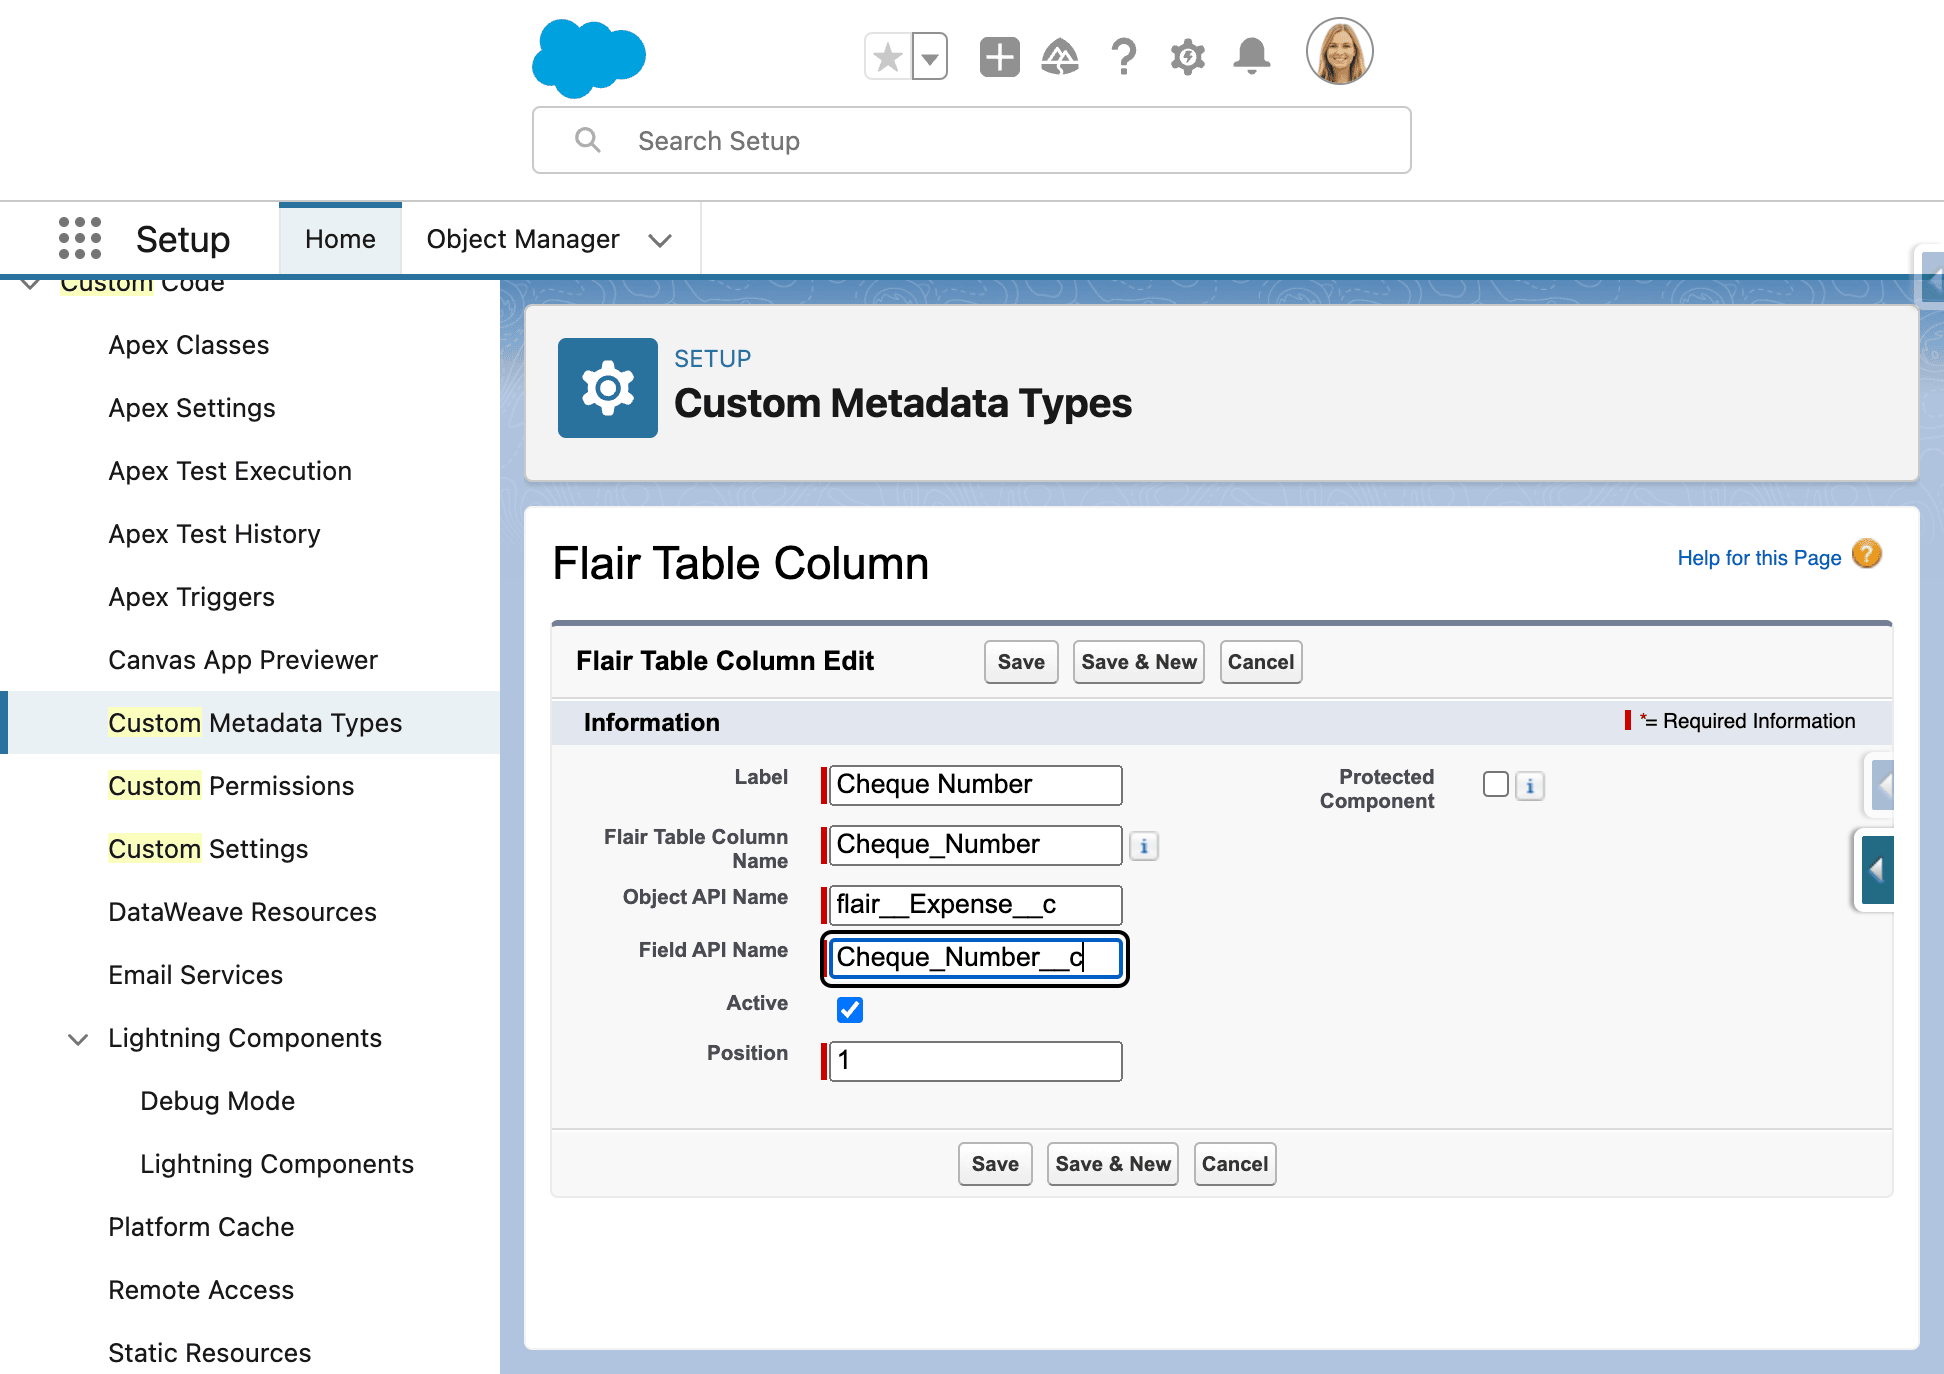Open Apex Triggers in sidebar
This screenshot has height=1374, width=1944.
(191, 597)
